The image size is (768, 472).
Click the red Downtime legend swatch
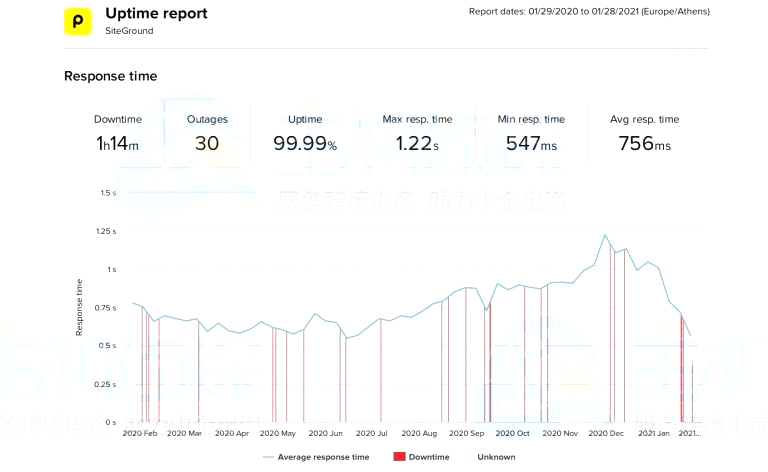coord(399,457)
